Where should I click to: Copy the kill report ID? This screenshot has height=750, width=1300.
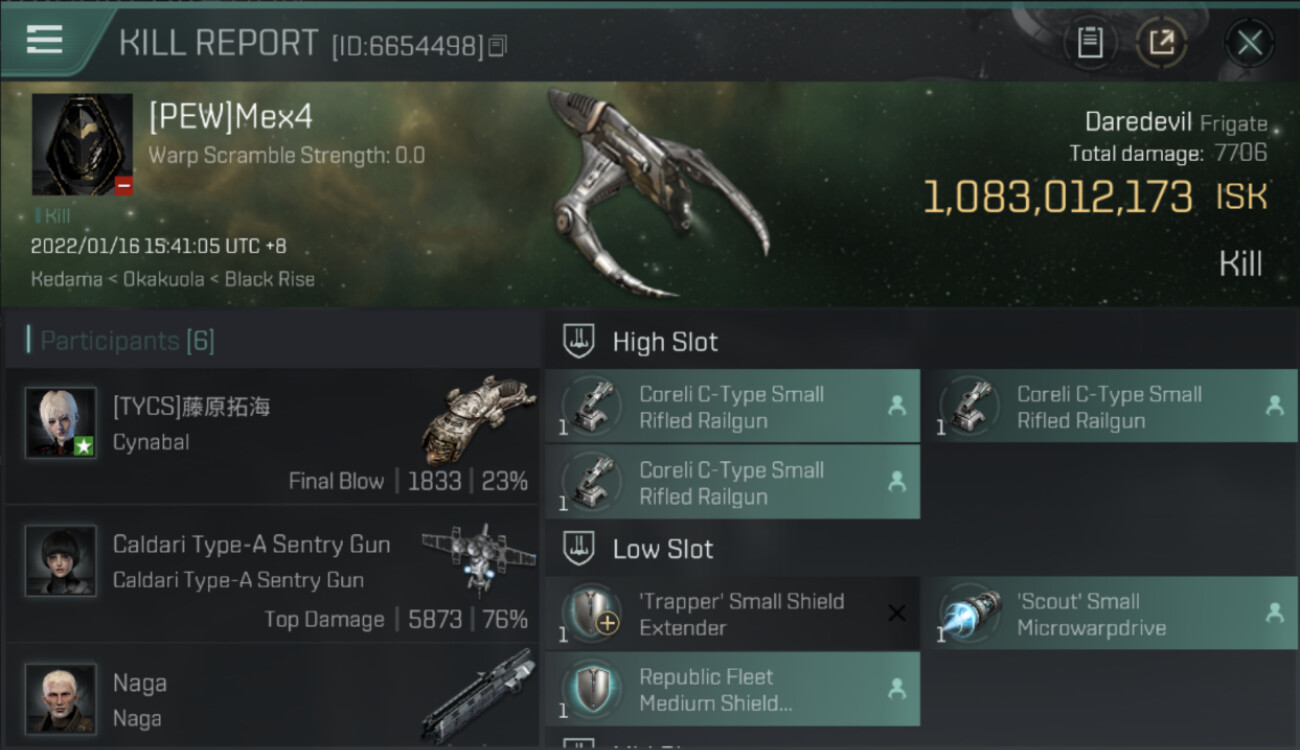pos(498,45)
